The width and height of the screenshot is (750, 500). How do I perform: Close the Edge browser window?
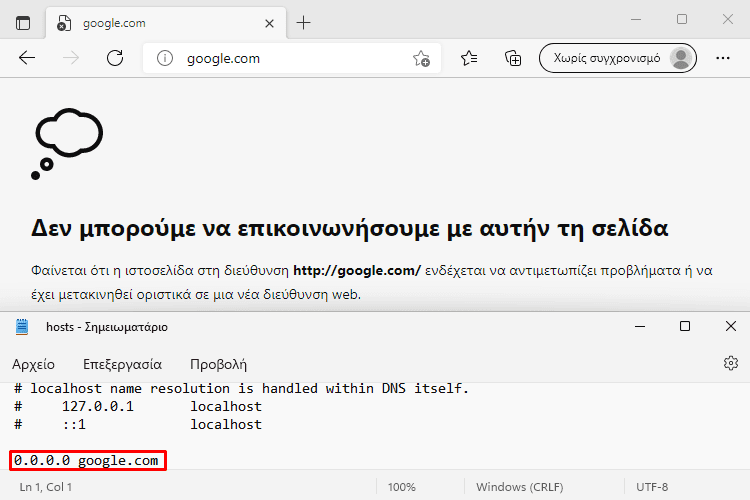pyautogui.click(x=728, y=19)
